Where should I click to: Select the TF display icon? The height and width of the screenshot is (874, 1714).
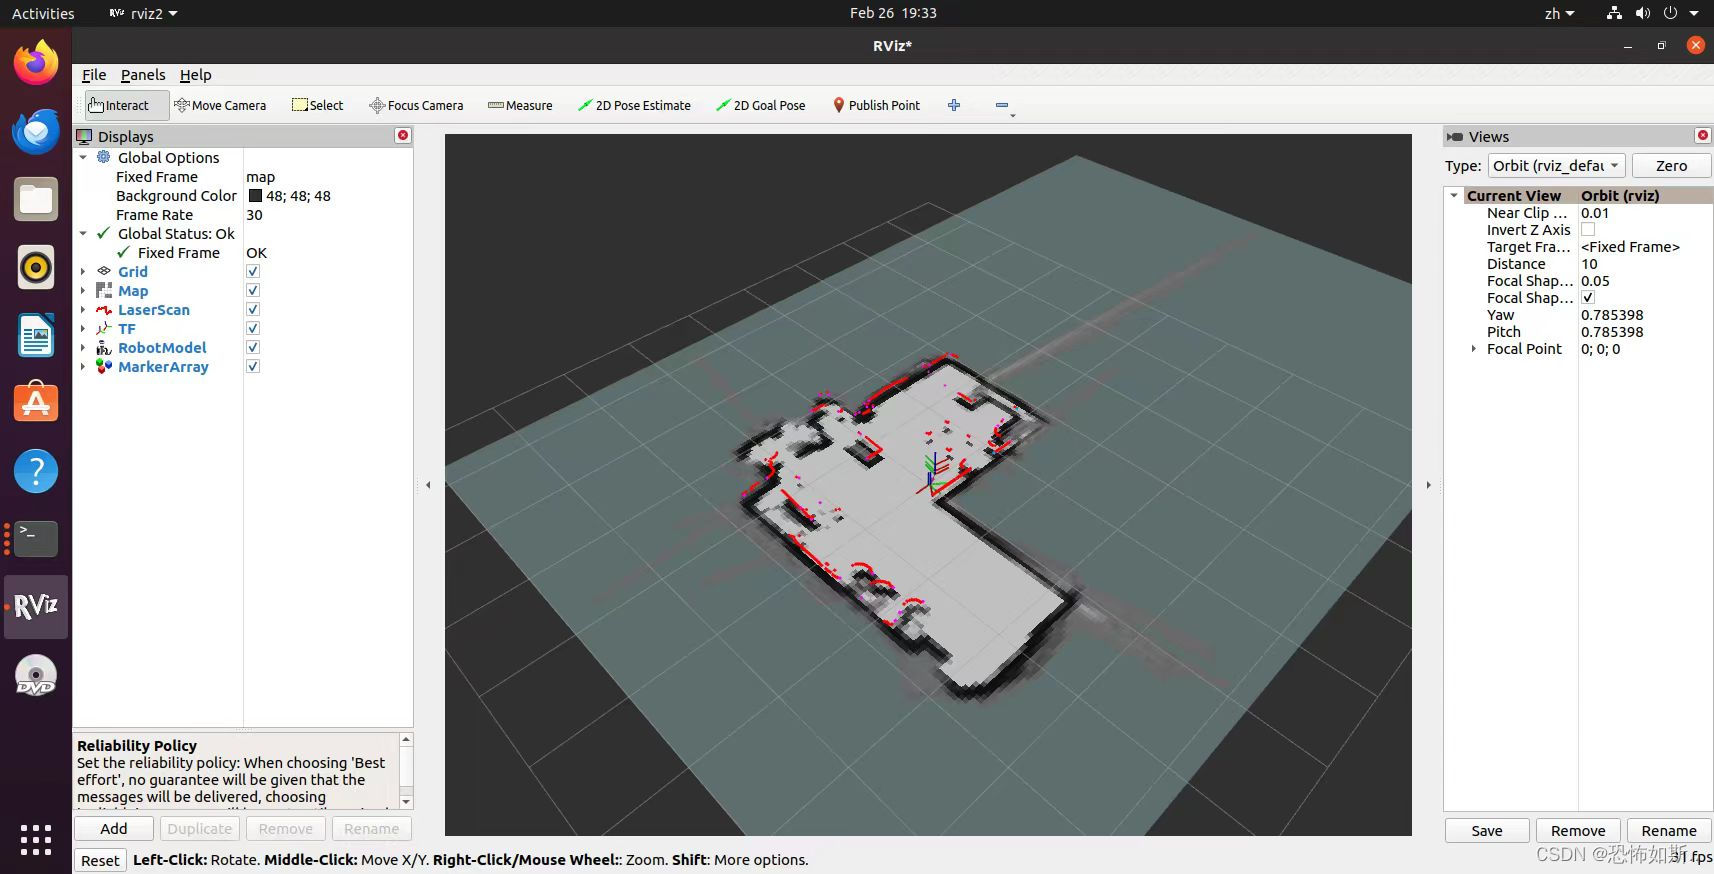(x=104, y=328)
